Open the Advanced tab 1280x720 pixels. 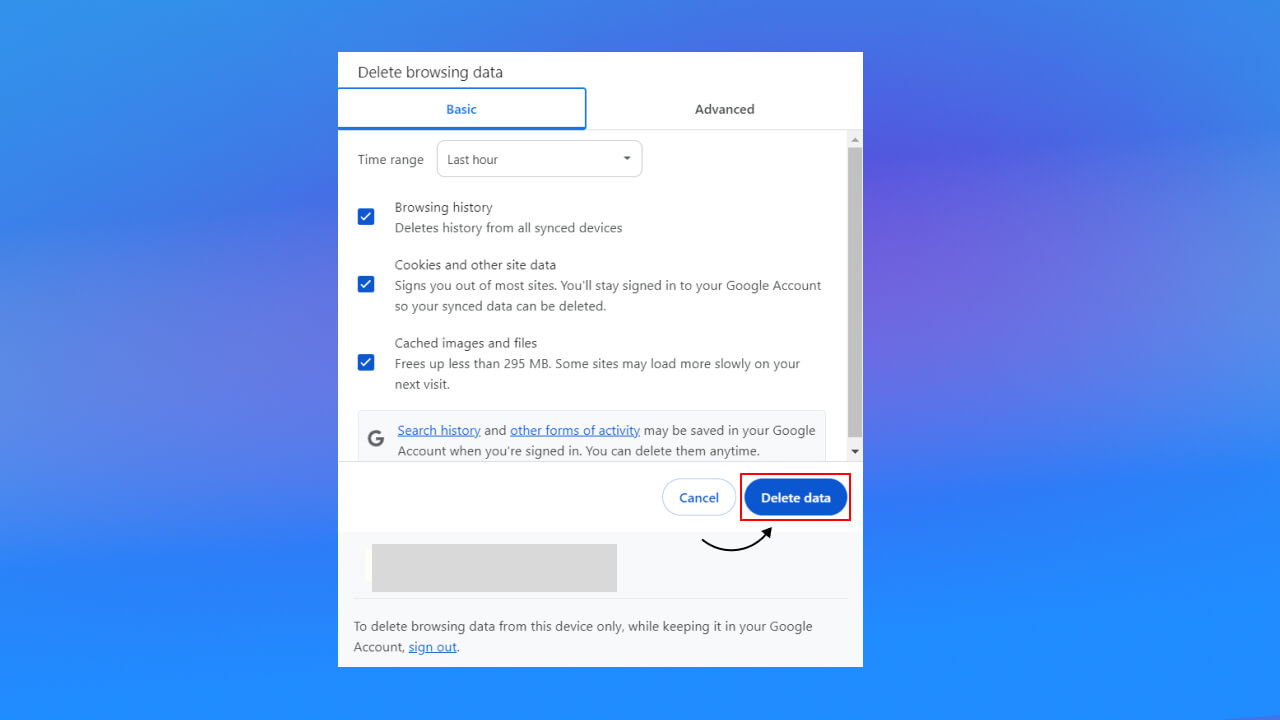click(724, 109)
